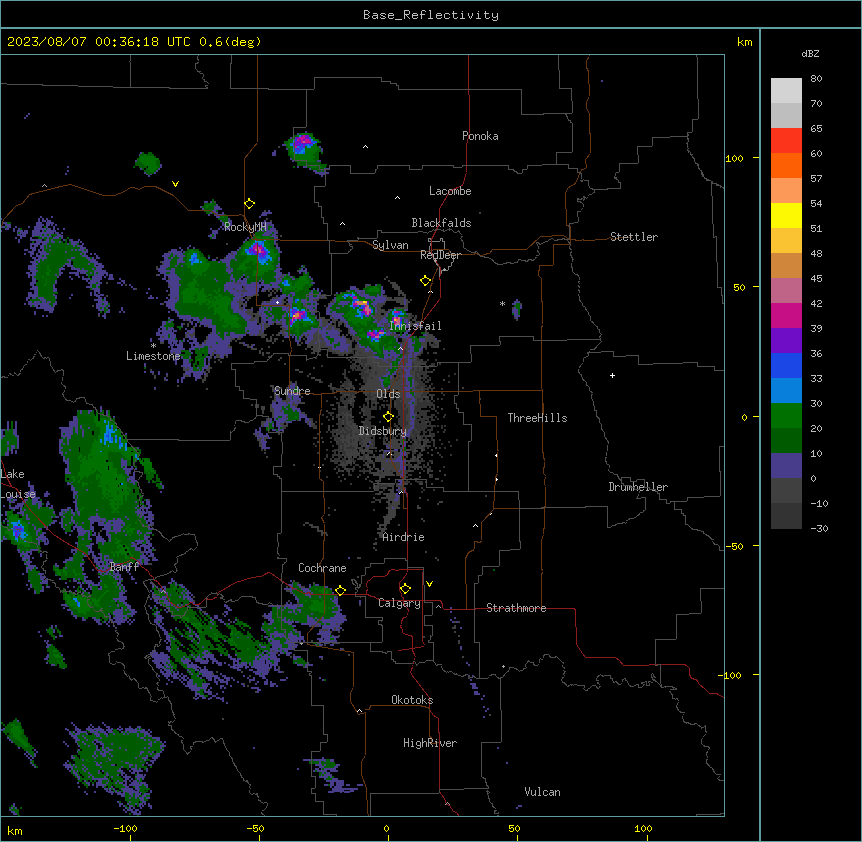Viewport: 862px width, 842px height.
Task: Click the Limestone label
Action: tap(153, 356)
